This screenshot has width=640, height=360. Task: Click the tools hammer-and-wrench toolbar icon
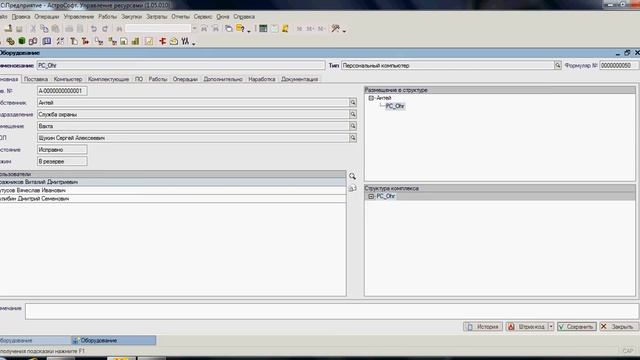336,29
